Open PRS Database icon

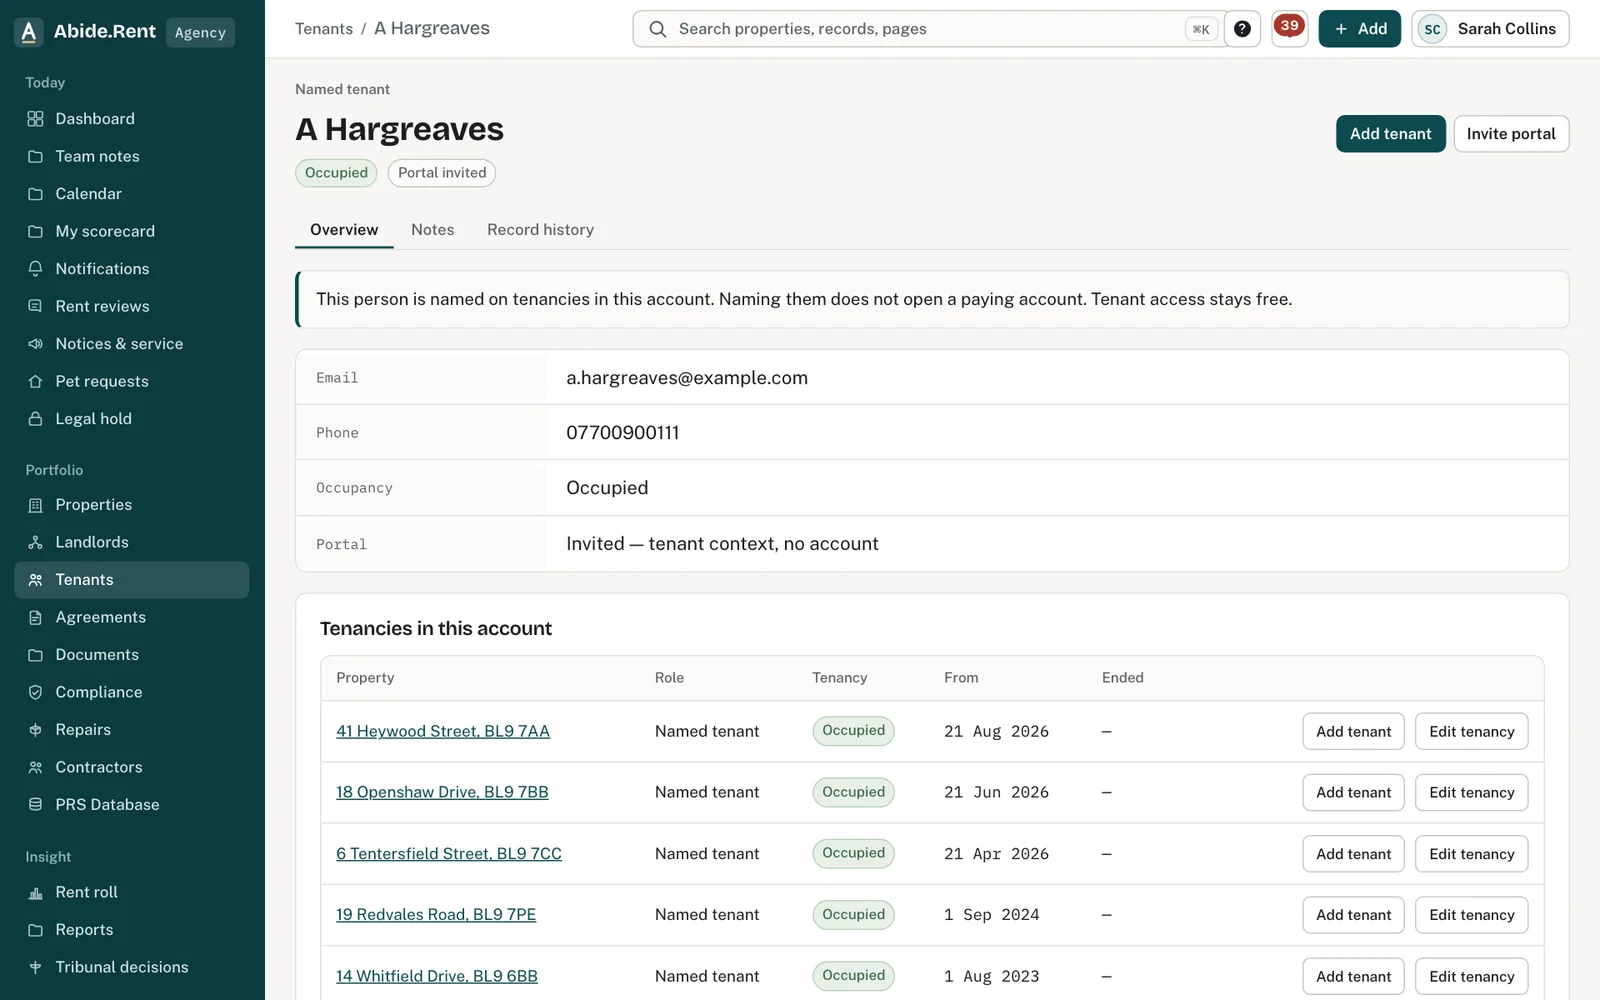point(35,805)
